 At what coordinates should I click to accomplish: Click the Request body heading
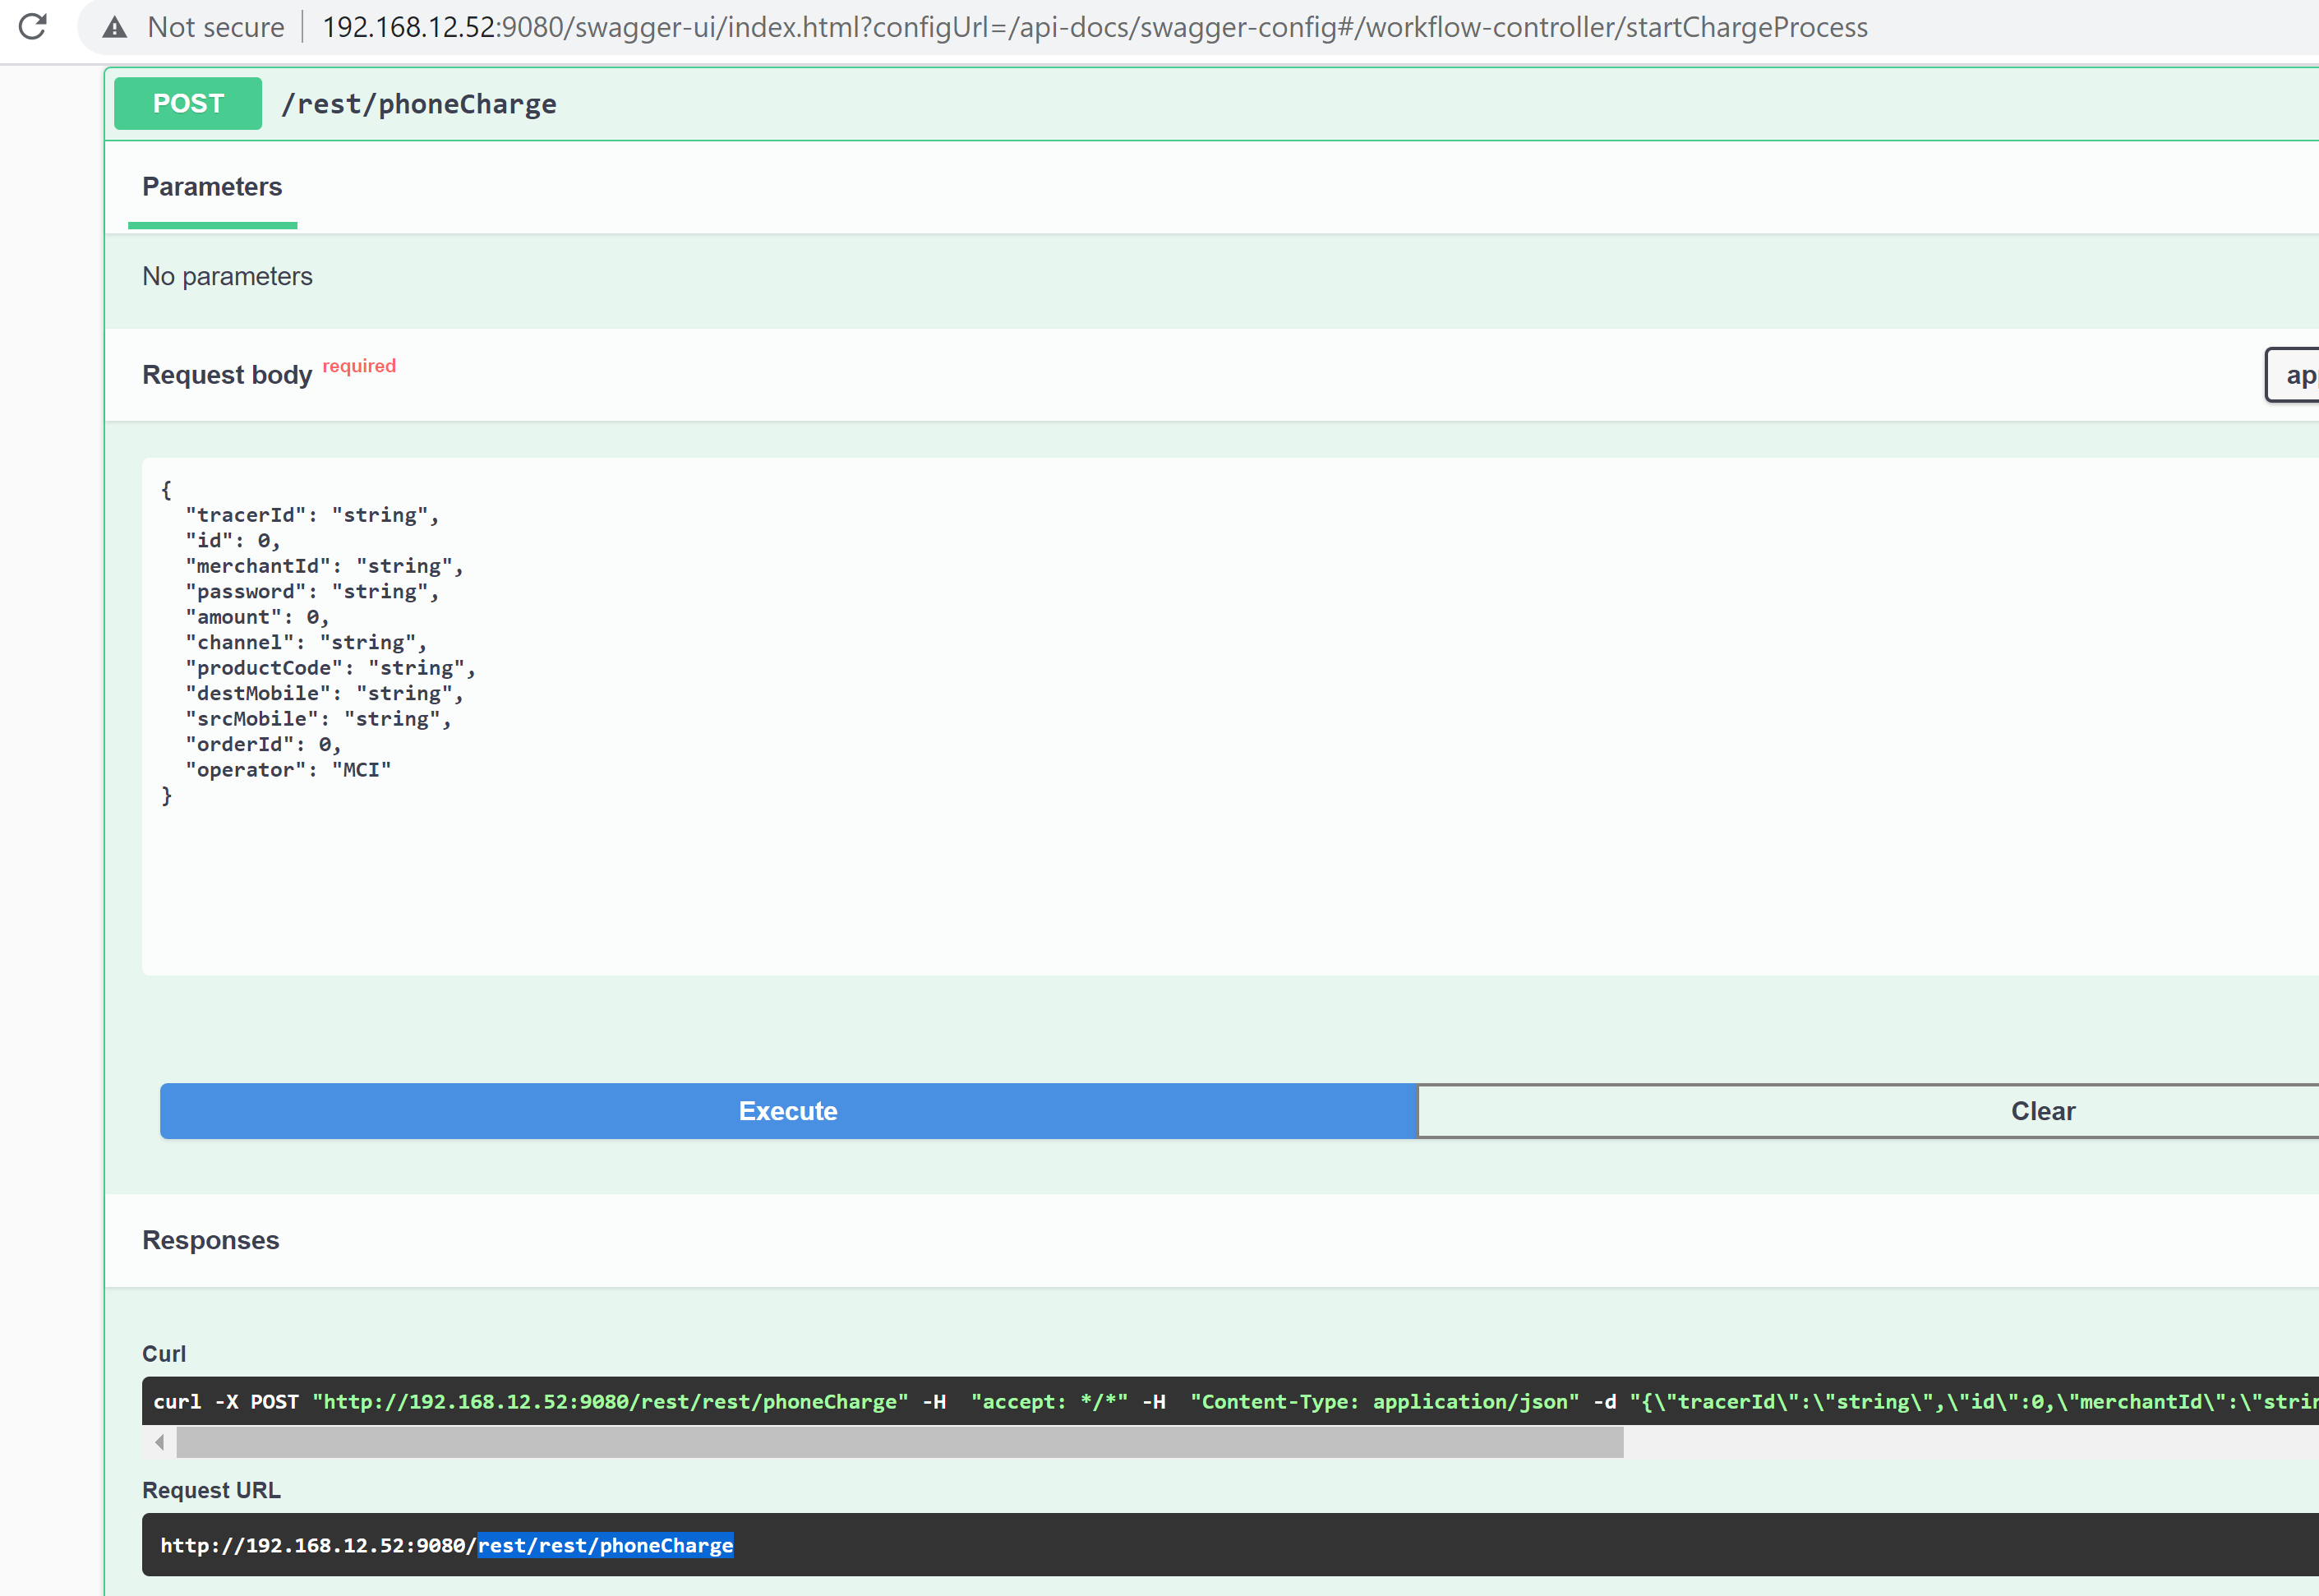[x=227, y=375]
